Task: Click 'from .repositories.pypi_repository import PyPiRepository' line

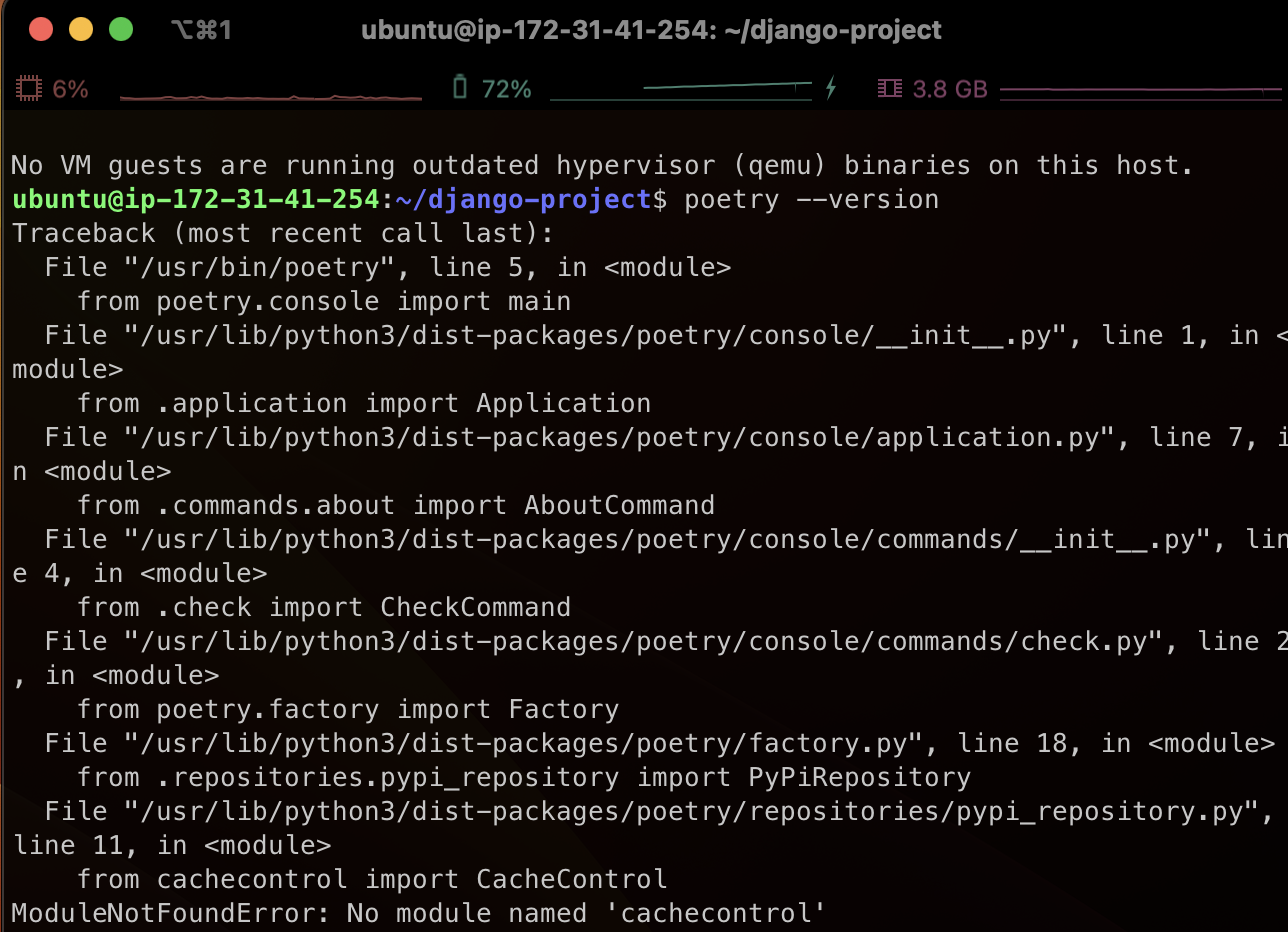Action: pyautogui.click(x=524, y=777)
